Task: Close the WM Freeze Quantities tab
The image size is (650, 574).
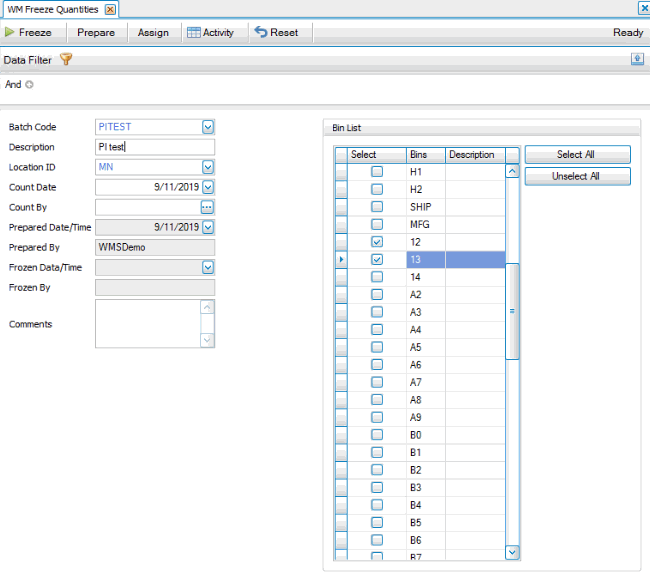Action: pos(110,9)
